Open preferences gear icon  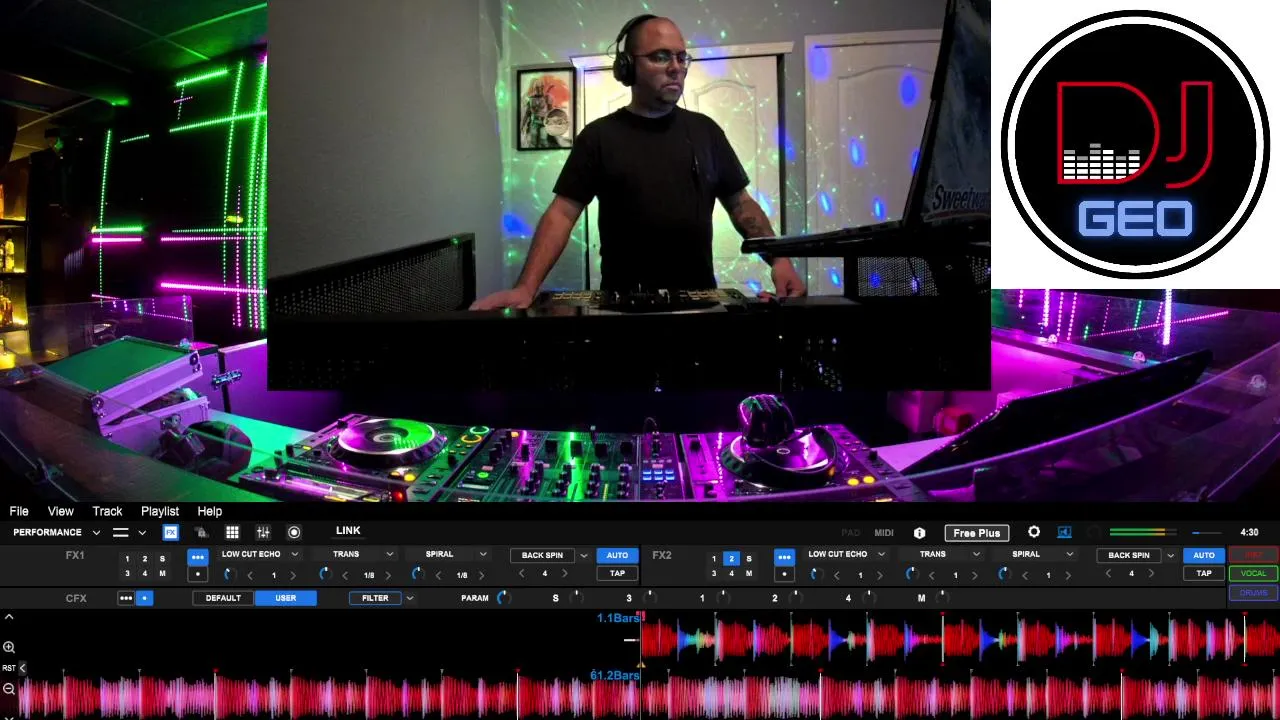click(x=1034, y=532)
